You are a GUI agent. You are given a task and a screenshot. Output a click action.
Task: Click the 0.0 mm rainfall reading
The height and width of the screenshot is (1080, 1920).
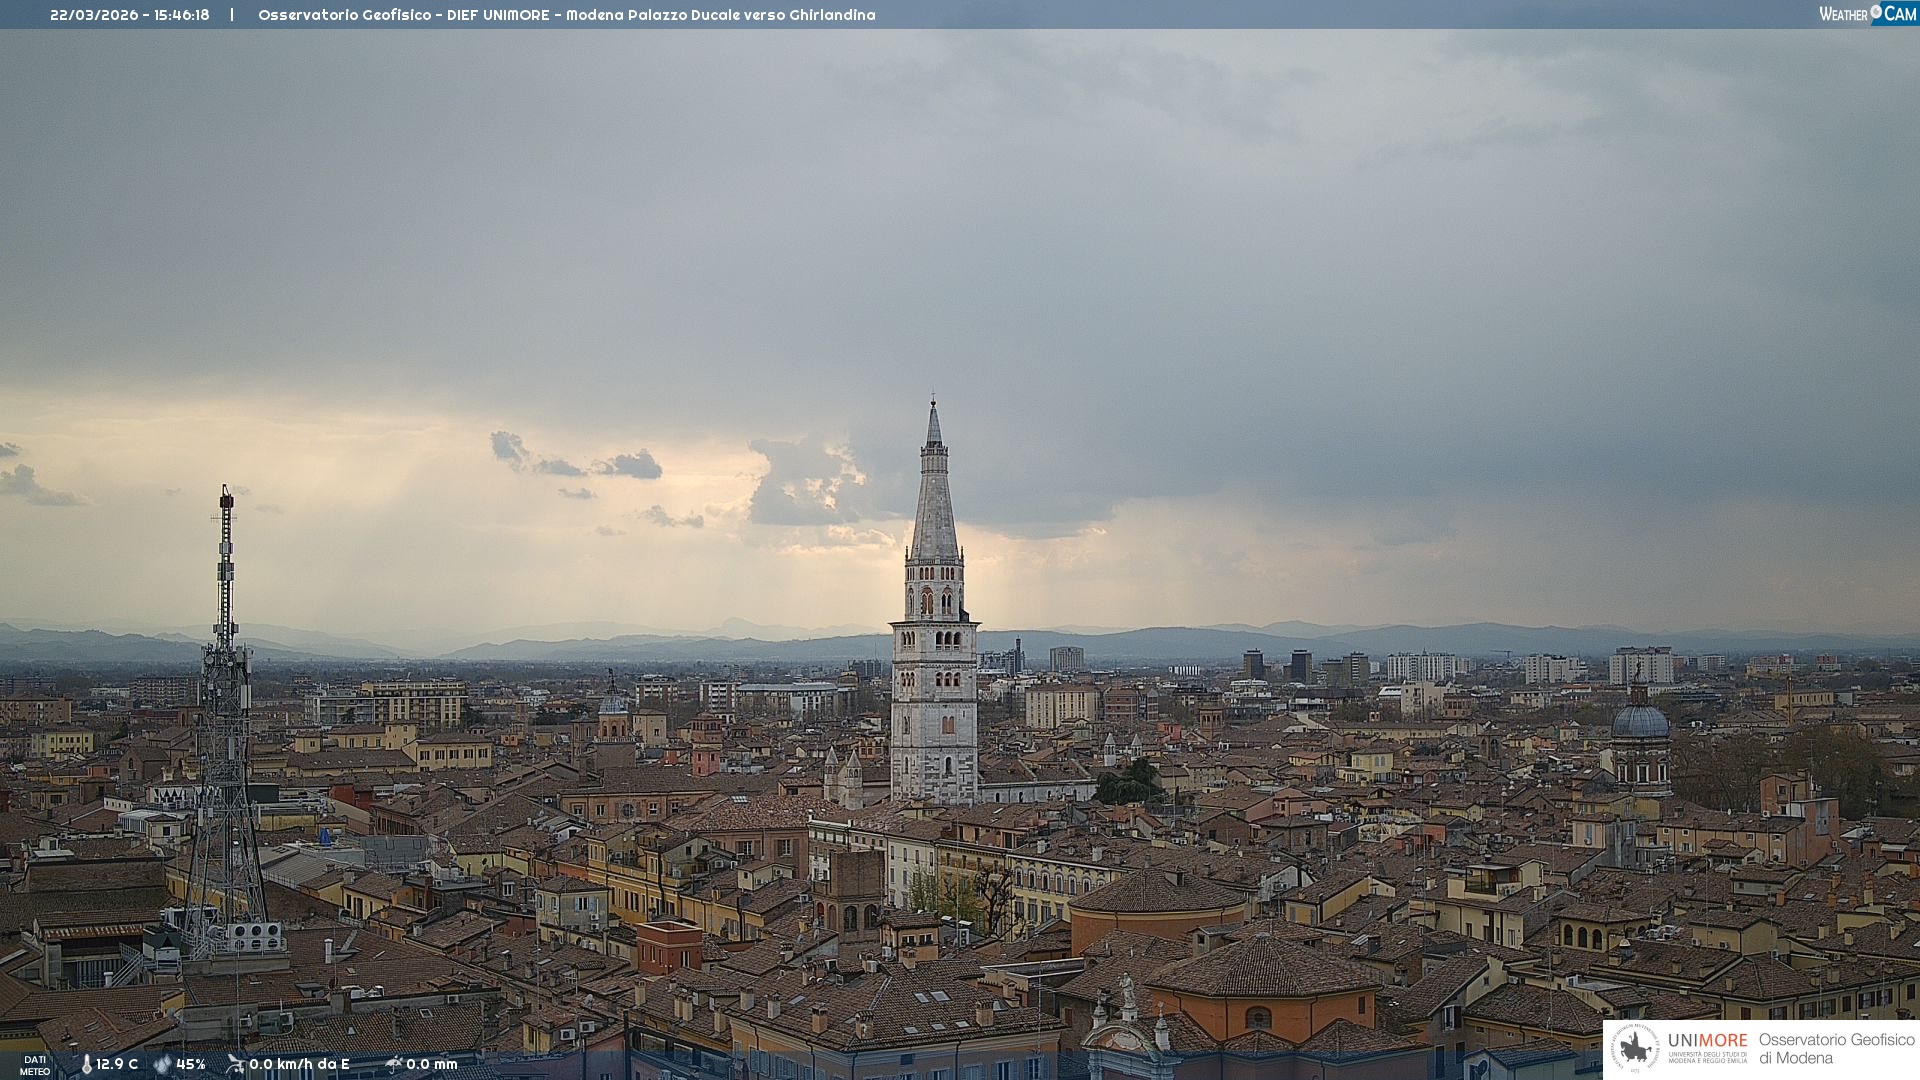pyautogui.click(x=432, y=1064)
